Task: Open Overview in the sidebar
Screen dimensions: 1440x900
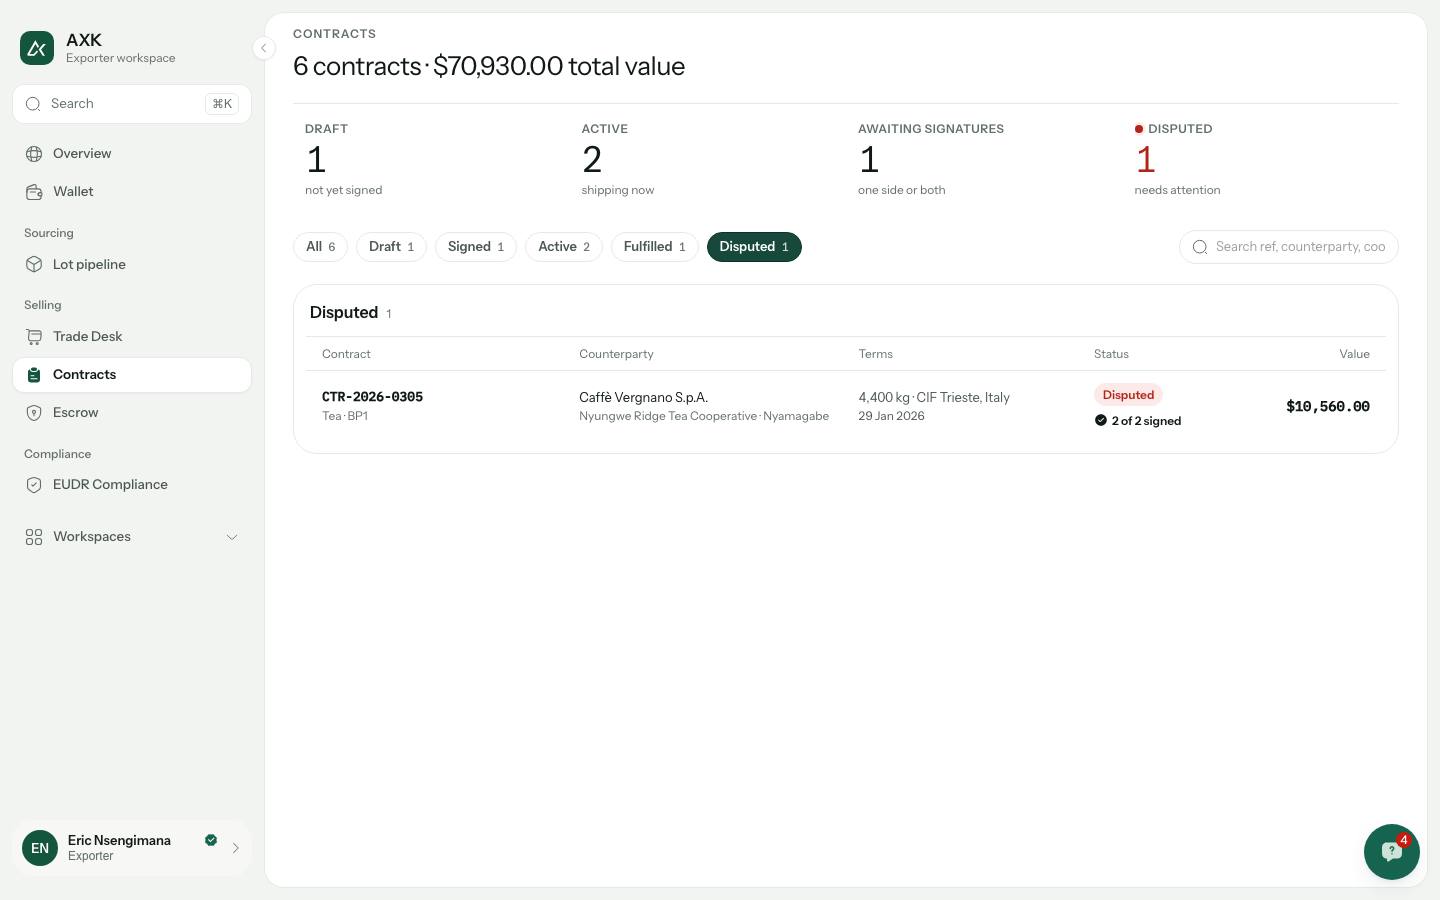Action: point(132,154)
